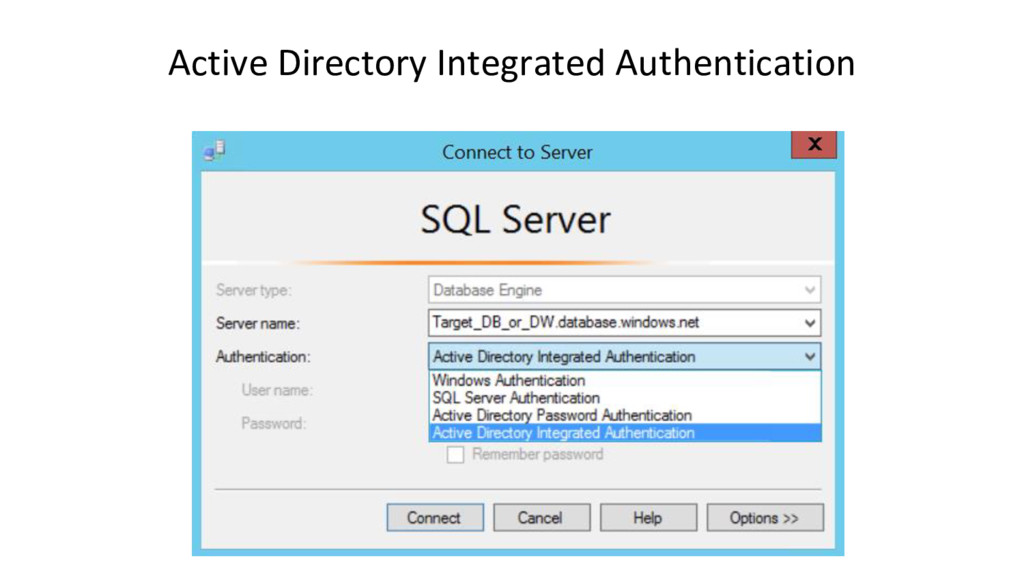Click the Connect button
The width and height of the screenshot is (1024, 576).
(x=435, y=517)
